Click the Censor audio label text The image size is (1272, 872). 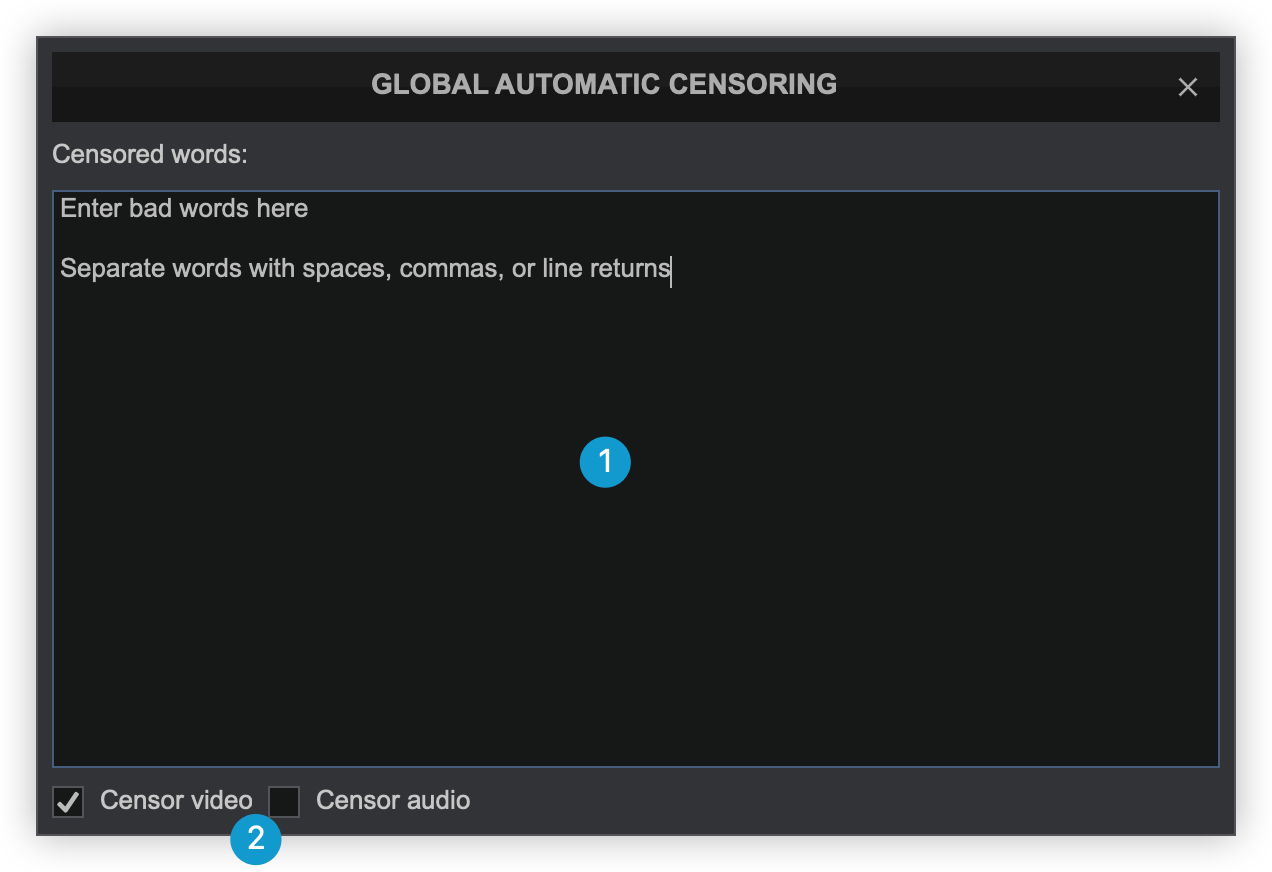tap(392, 801)
